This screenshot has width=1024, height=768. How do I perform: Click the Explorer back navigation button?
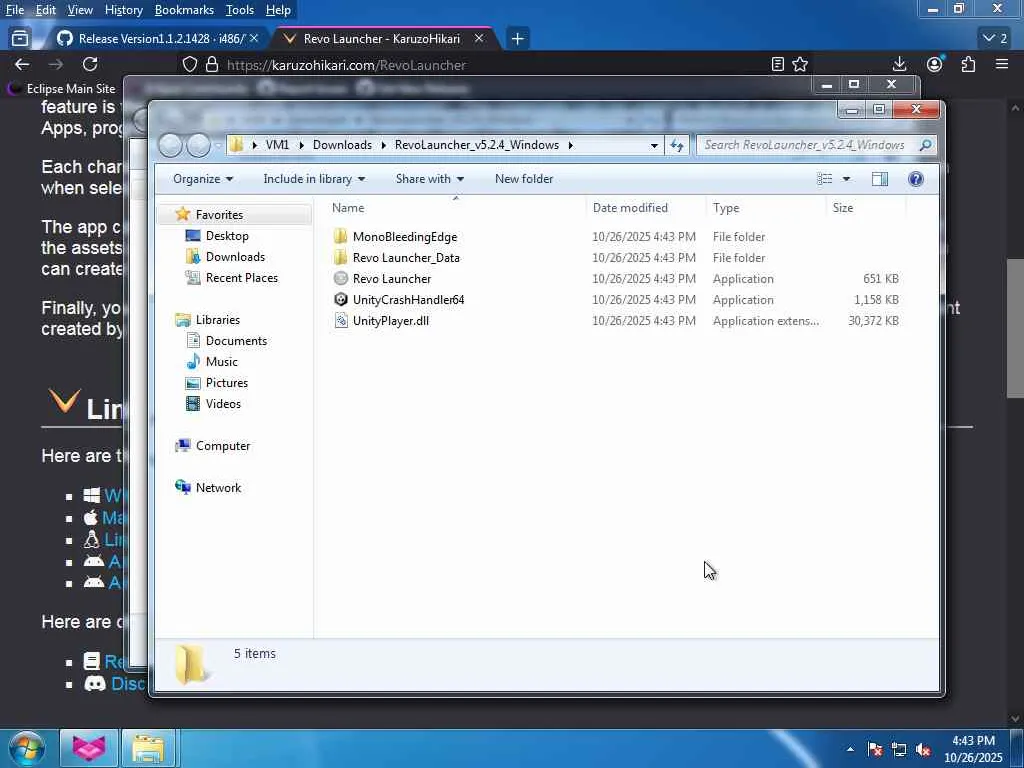point(170,145)
